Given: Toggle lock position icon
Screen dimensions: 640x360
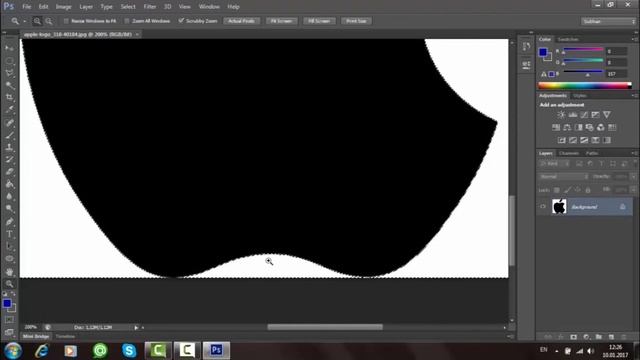Looking at the screenshot, I should pyautogui.click(x=578, y=190).
